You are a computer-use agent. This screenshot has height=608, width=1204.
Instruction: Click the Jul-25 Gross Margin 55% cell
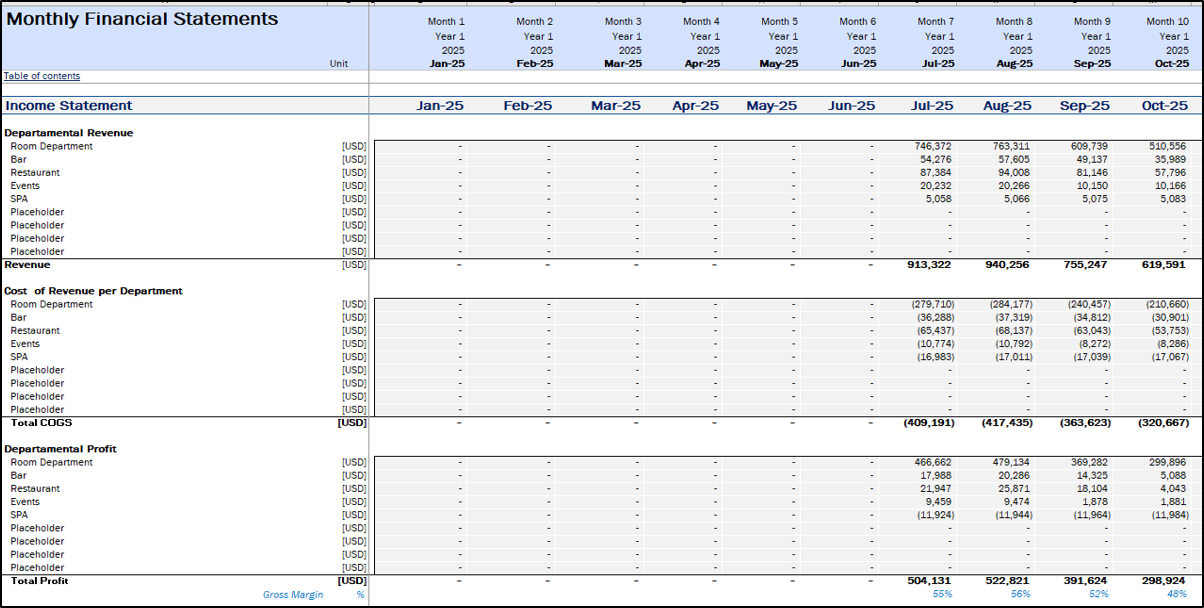pos(943,594)
